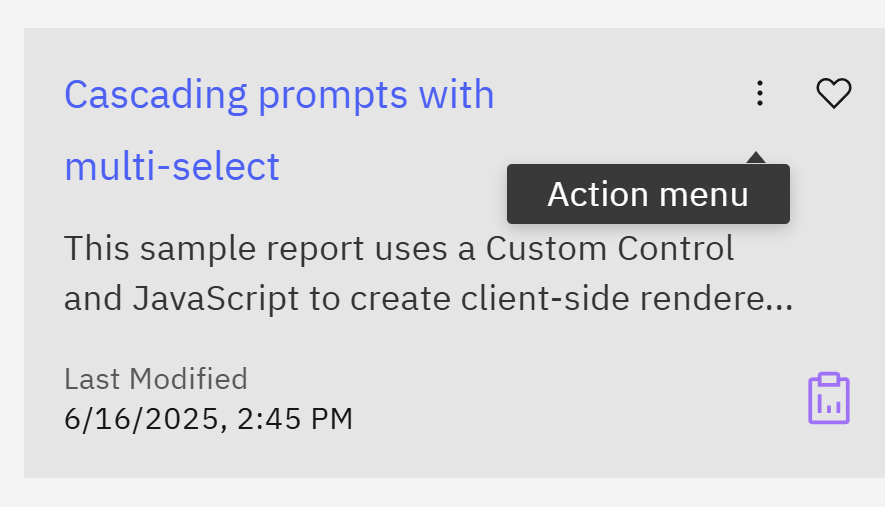Favorite the report with the heart icon

[x=833, y=94]
